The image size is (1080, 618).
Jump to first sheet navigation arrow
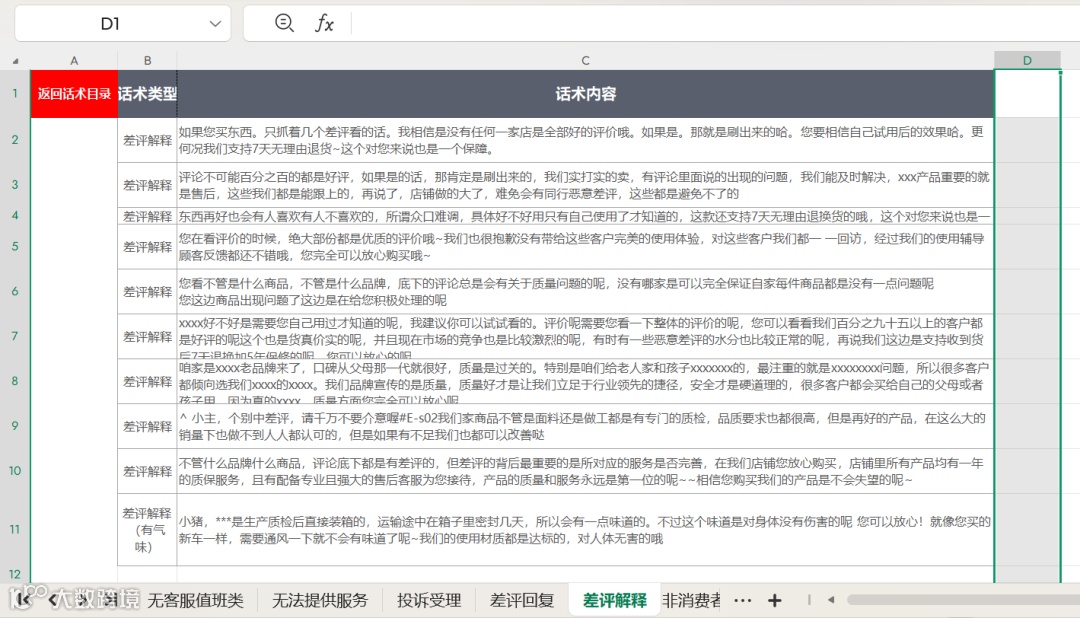(22, 601)
